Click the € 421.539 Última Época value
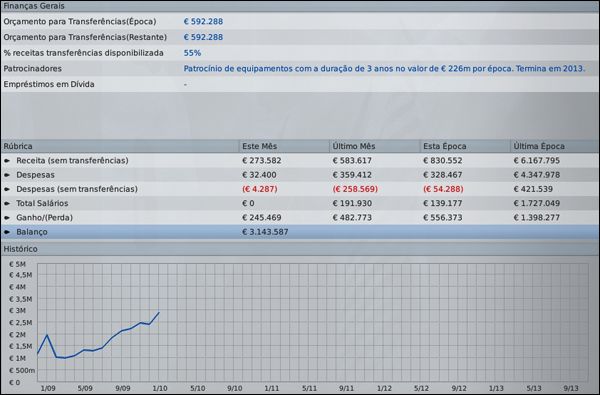The image size is (600, 395). 533,189
